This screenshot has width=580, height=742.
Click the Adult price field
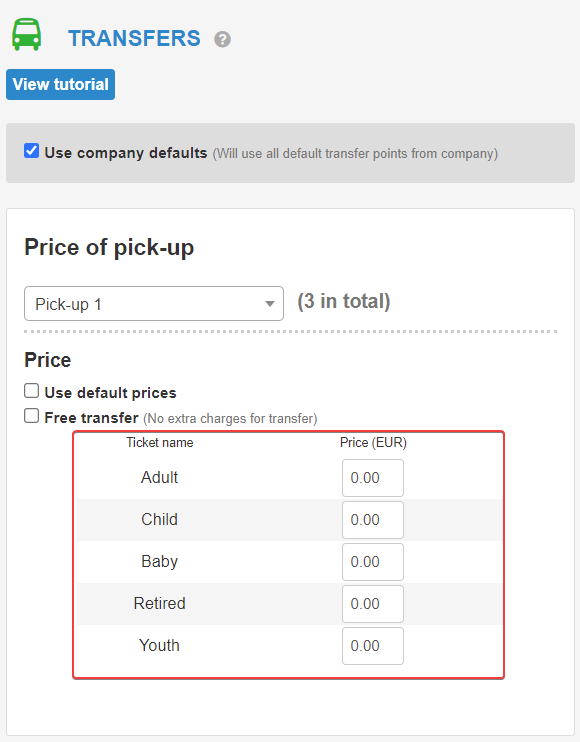point(373,478)
